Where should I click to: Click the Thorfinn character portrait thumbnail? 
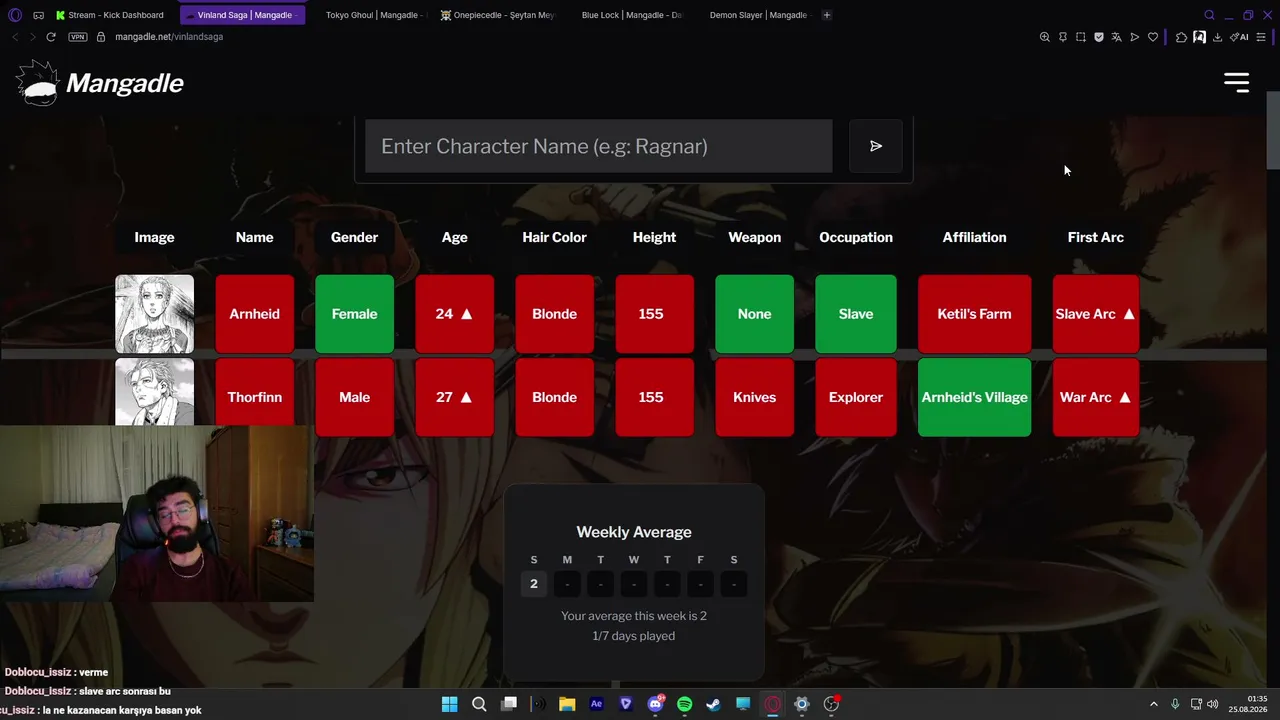pyautogui.click(x=154, y=393)
